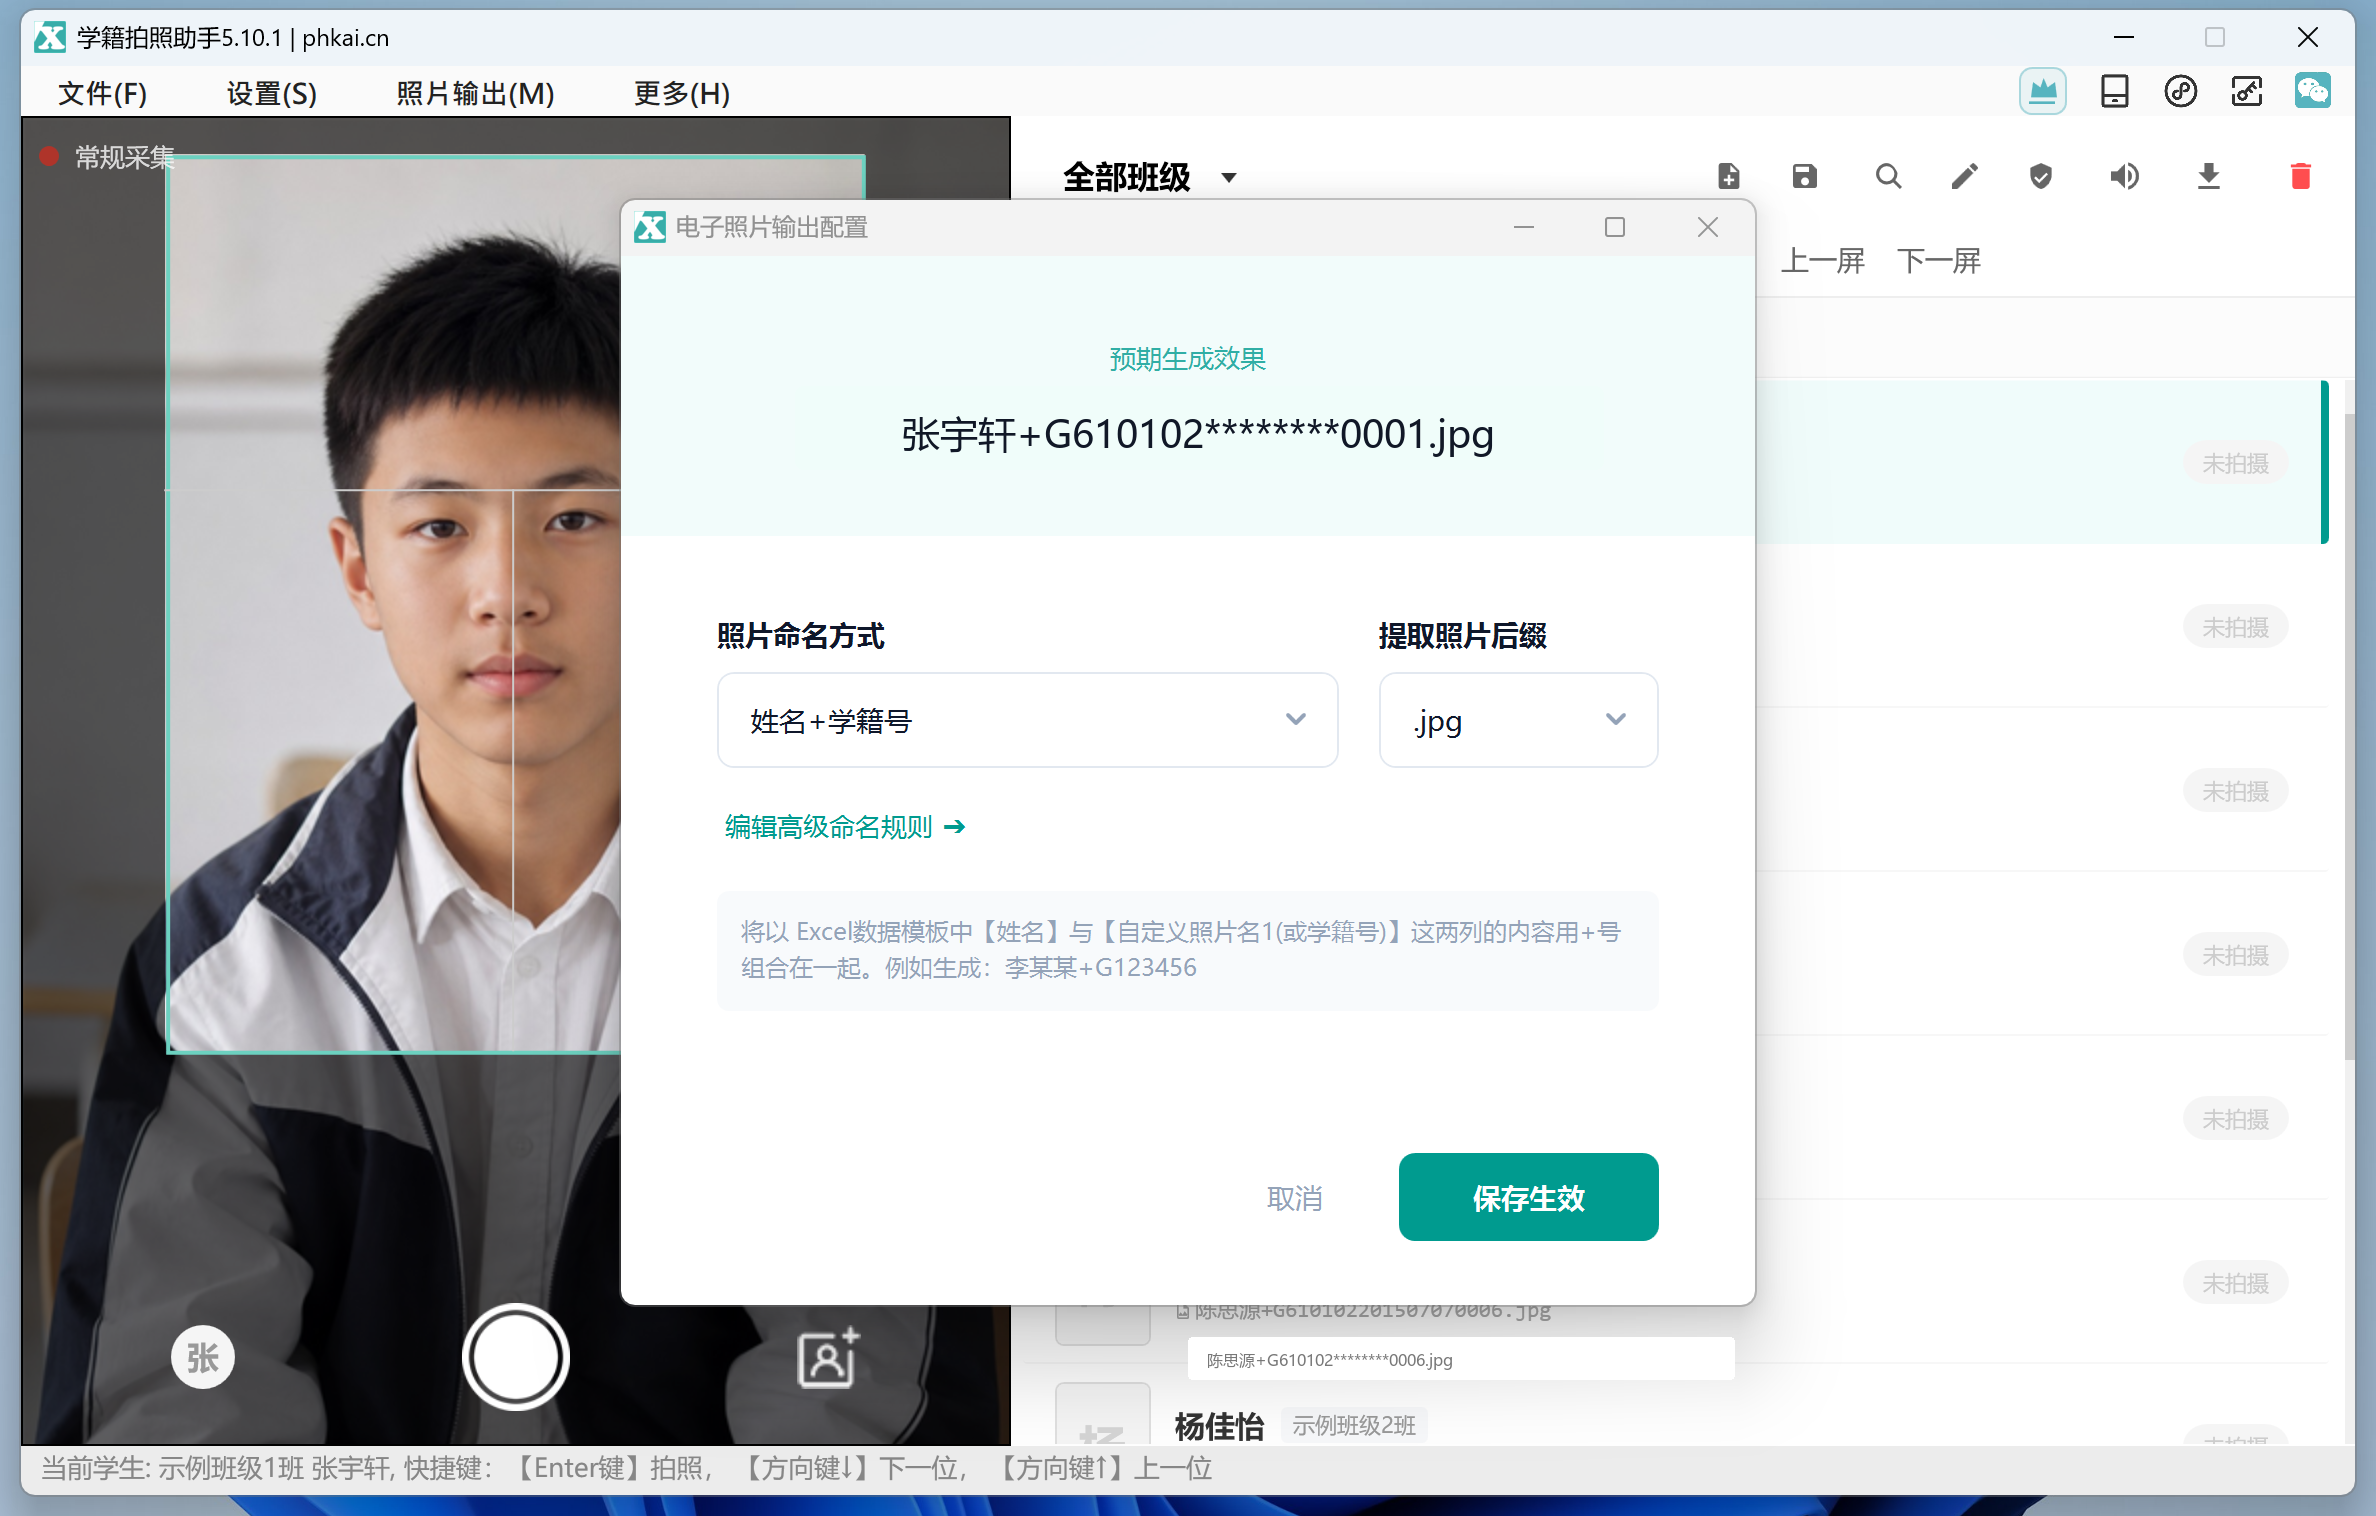This screenshot has height=1516, width=2376.
Task: Click the 照片命名方式 label
Action: click(x=800, y=635)
